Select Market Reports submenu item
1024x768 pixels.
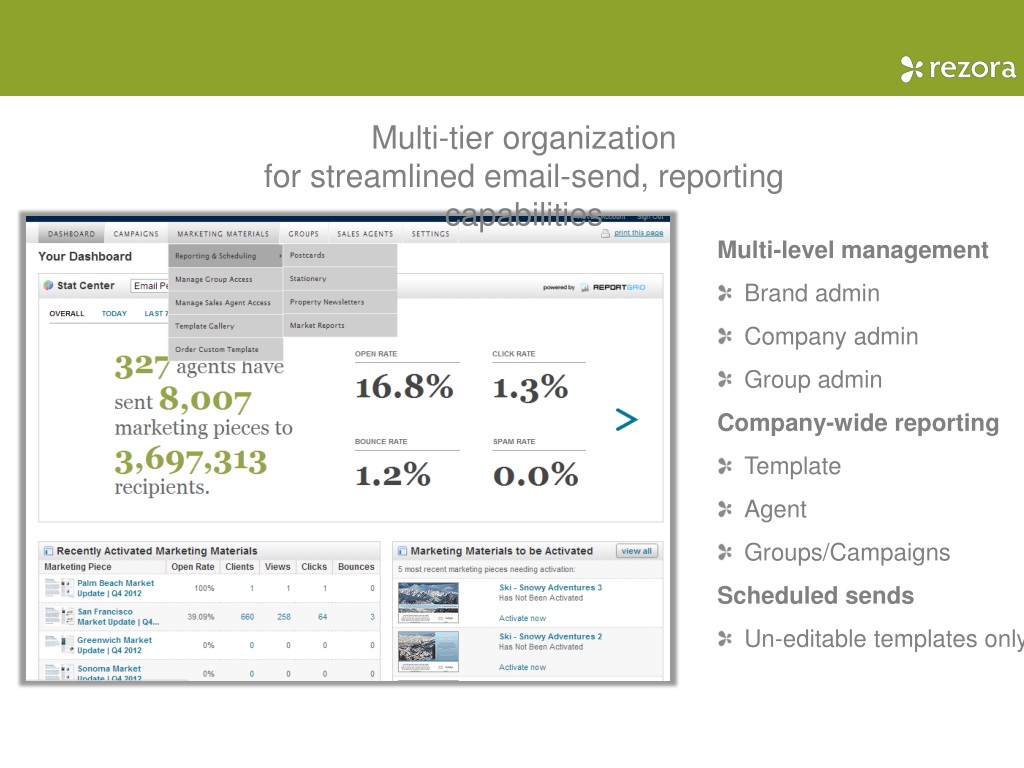pos(340,325)
